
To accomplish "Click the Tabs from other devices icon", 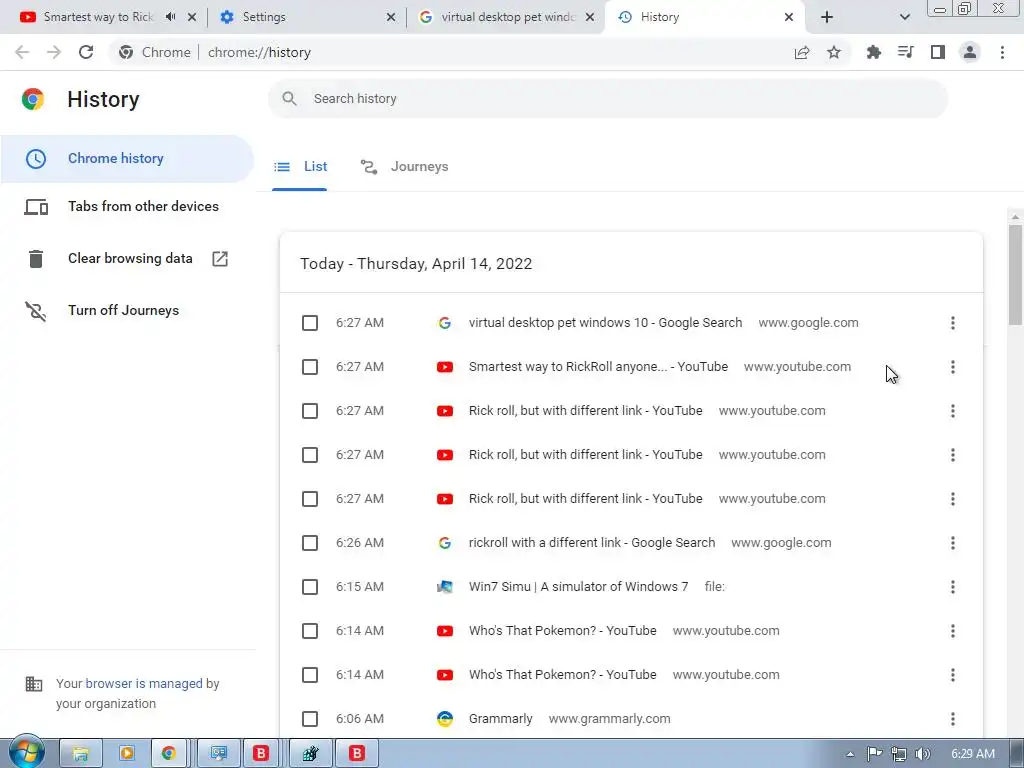I will (36, 207).
